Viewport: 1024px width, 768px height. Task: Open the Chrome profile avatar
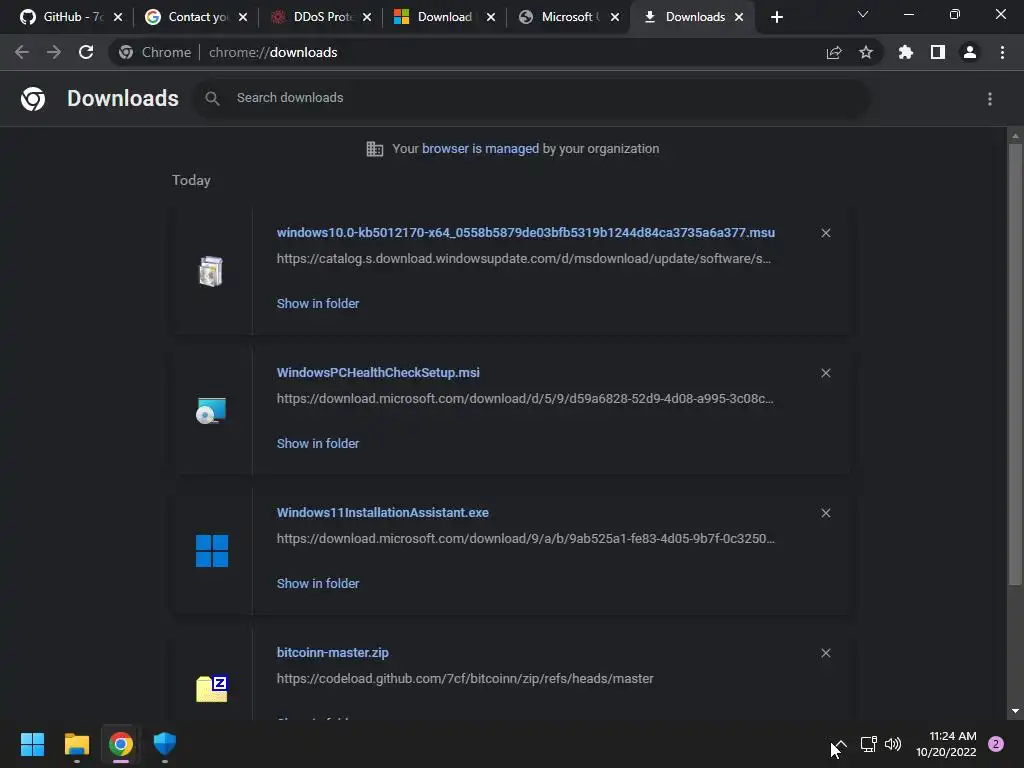tap(970, 52)
